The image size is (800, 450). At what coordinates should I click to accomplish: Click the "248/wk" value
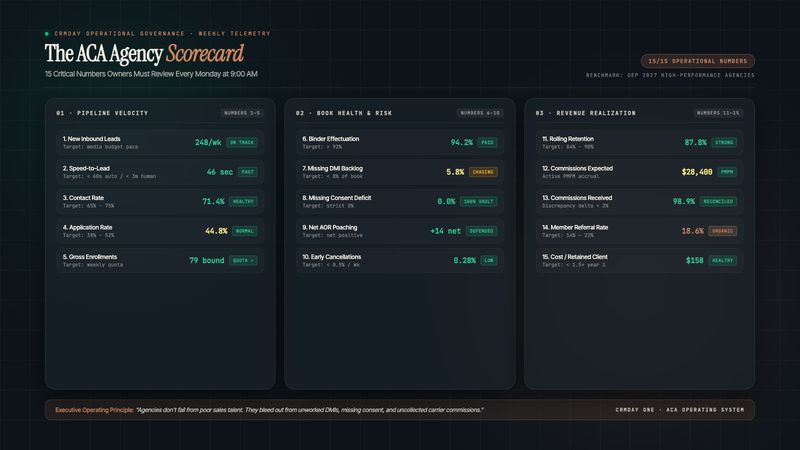pos(208,142)
